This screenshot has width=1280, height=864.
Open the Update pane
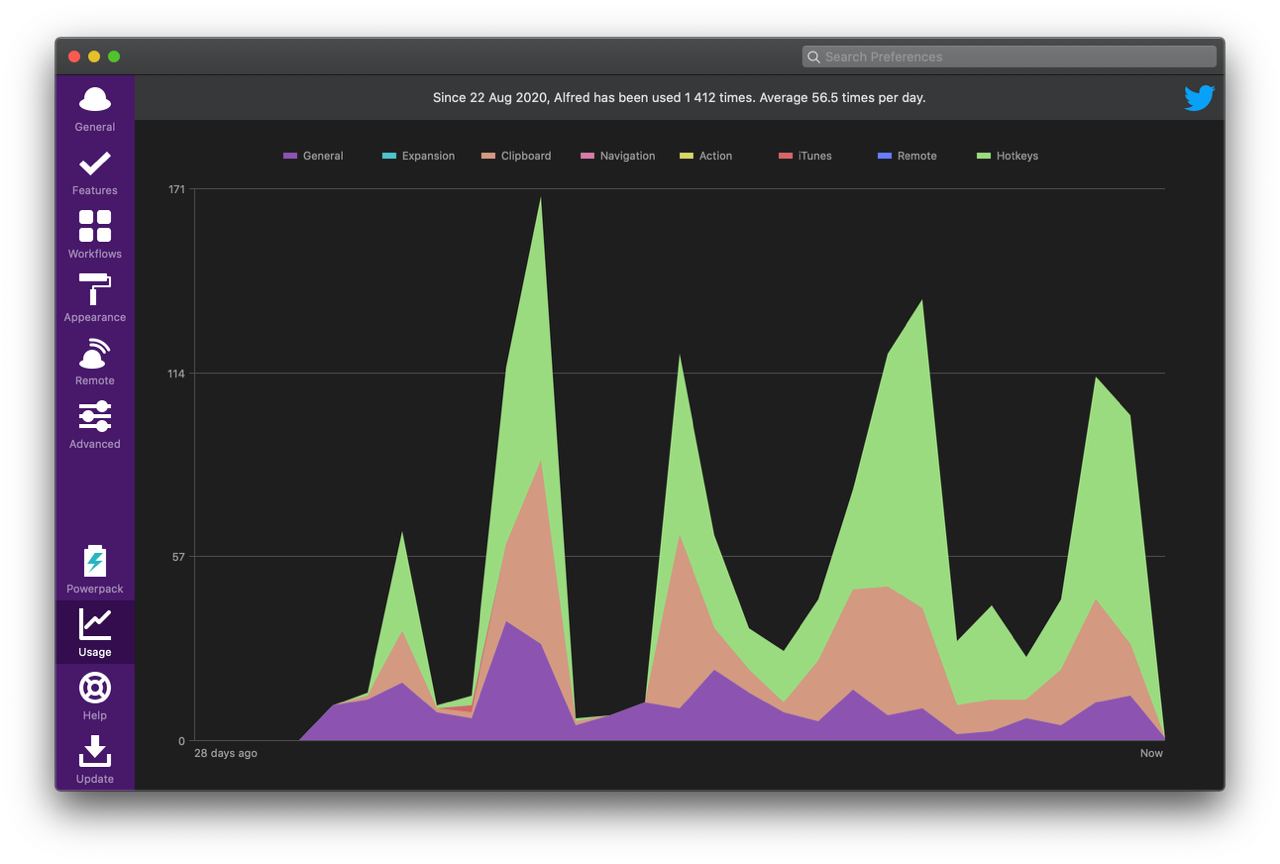coord(95,760)
